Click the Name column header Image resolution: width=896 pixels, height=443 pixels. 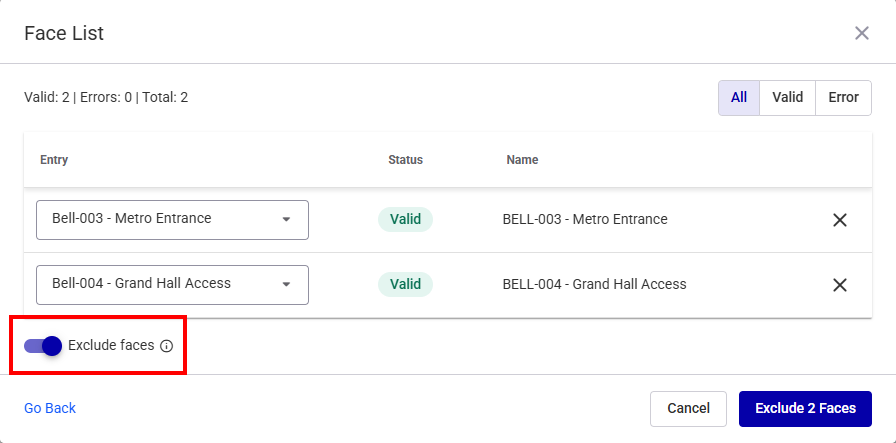(522, 159)
